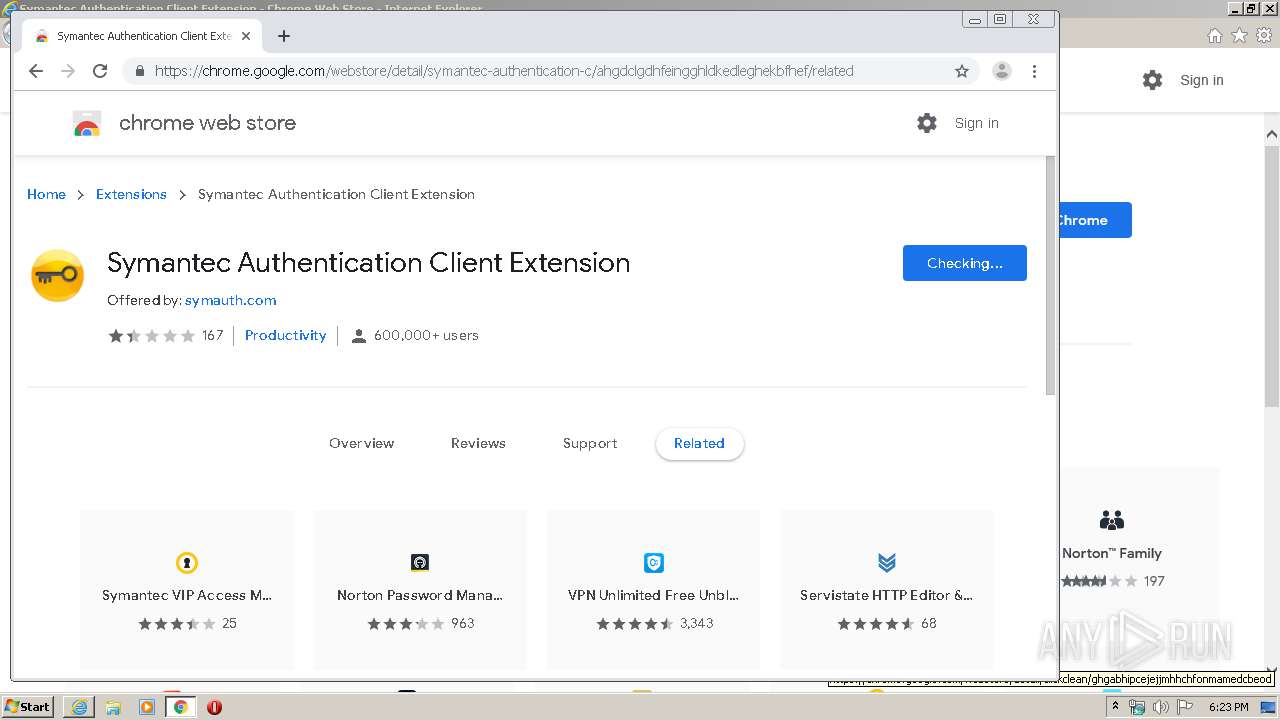
Task: Click the blue Chrome button in background window
Action: pos(1094,220)
